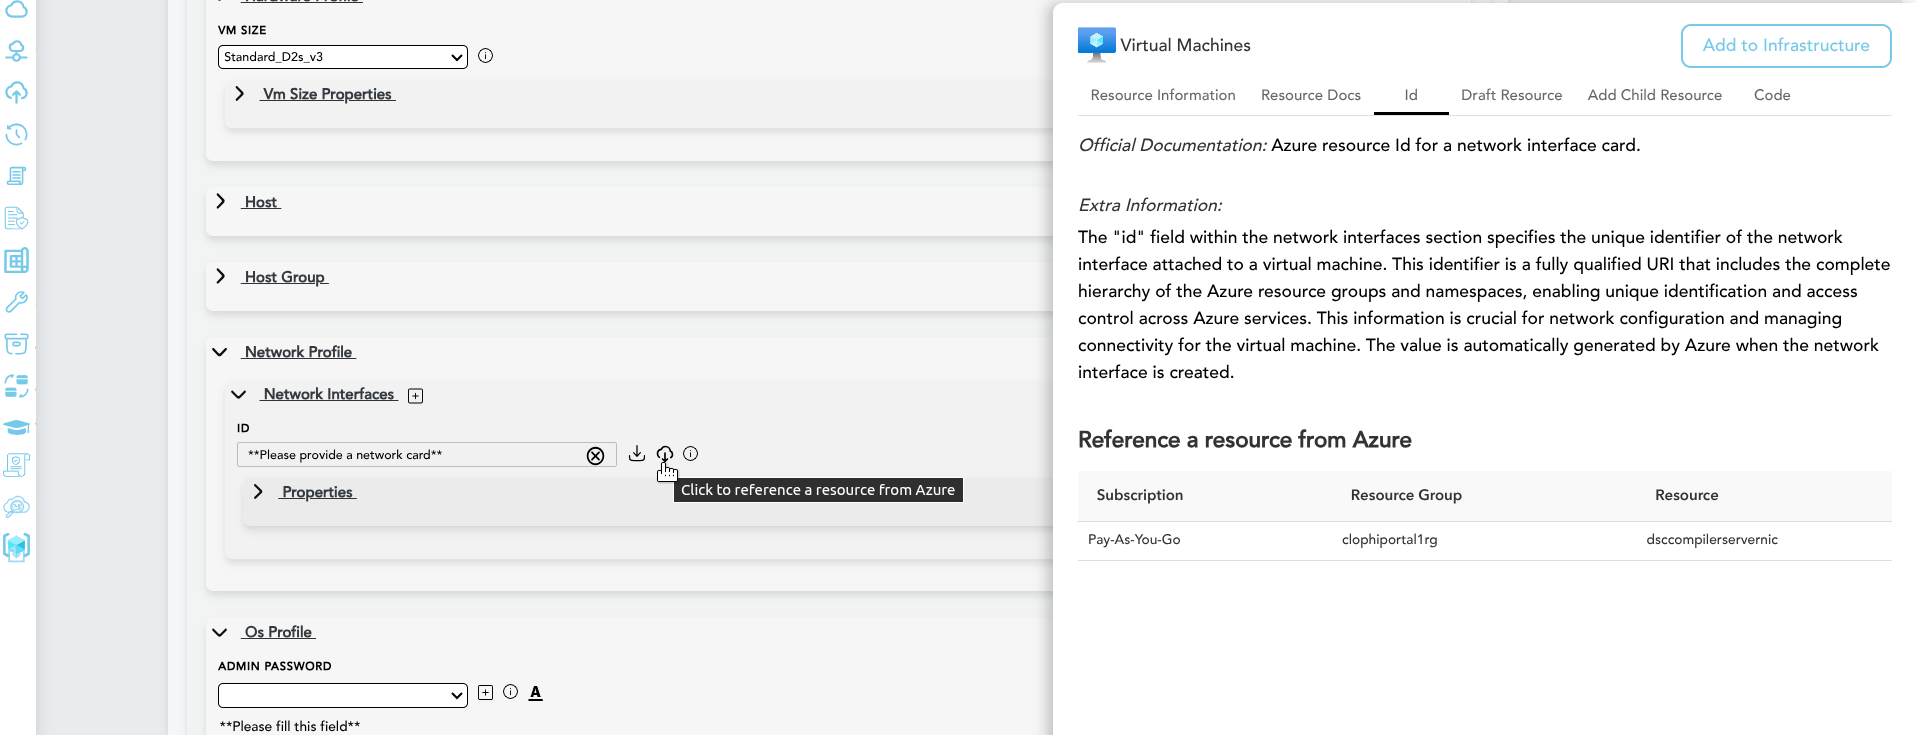Click the Properties heading link
1917x735 pixels.
pyautogui.click(x=317, y=492)
